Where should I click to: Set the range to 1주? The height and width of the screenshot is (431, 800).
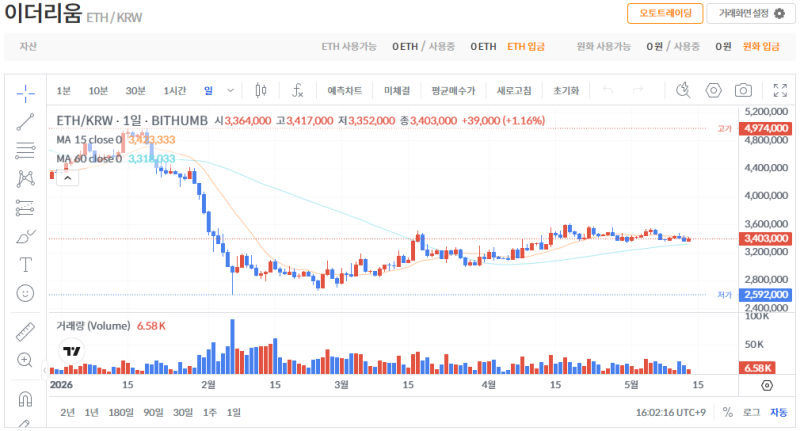[x=210, y=412]
